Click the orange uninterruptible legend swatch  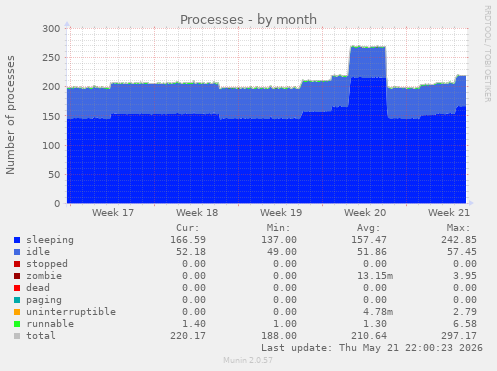17,312
